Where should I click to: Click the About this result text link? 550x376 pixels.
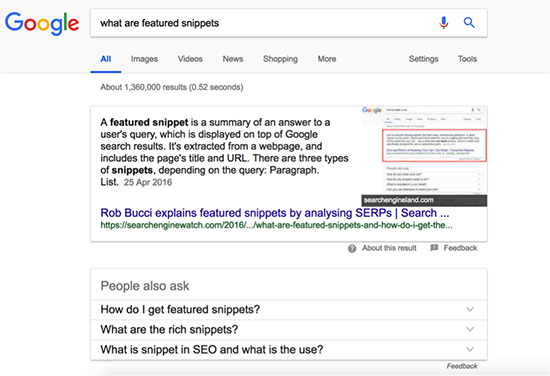389,248
